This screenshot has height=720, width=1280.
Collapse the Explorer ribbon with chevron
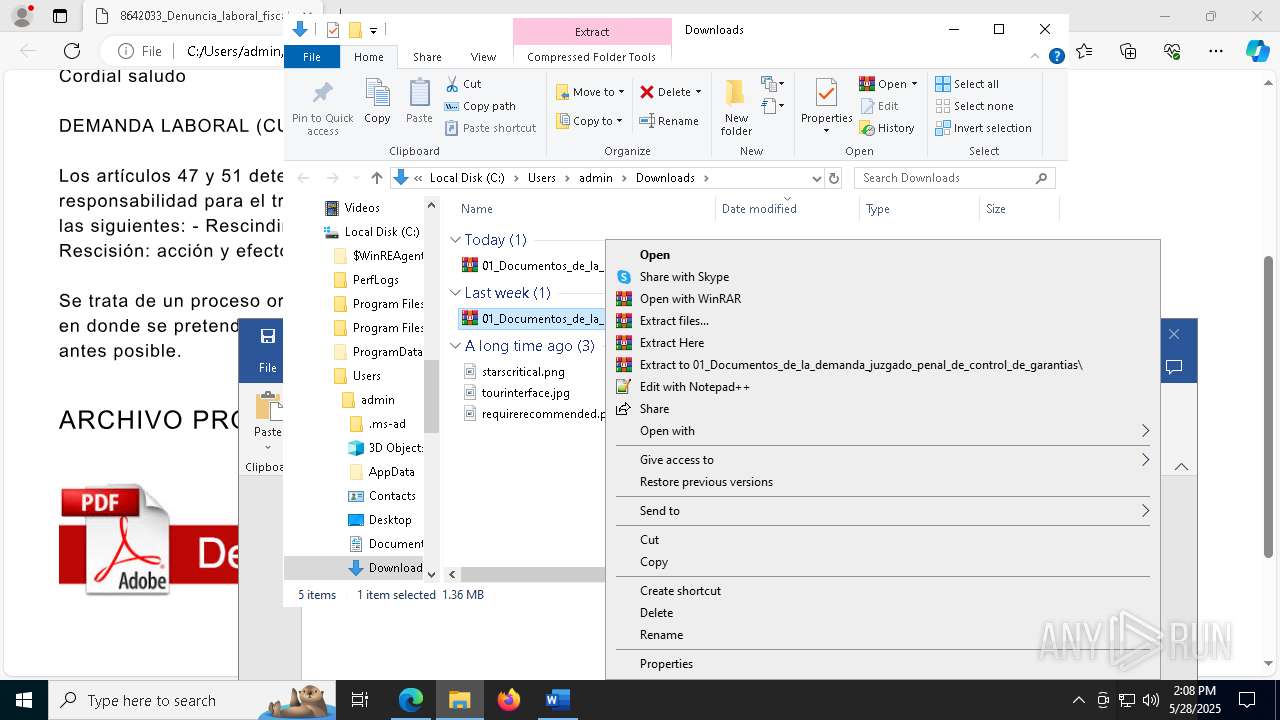tap(1036, 57)
